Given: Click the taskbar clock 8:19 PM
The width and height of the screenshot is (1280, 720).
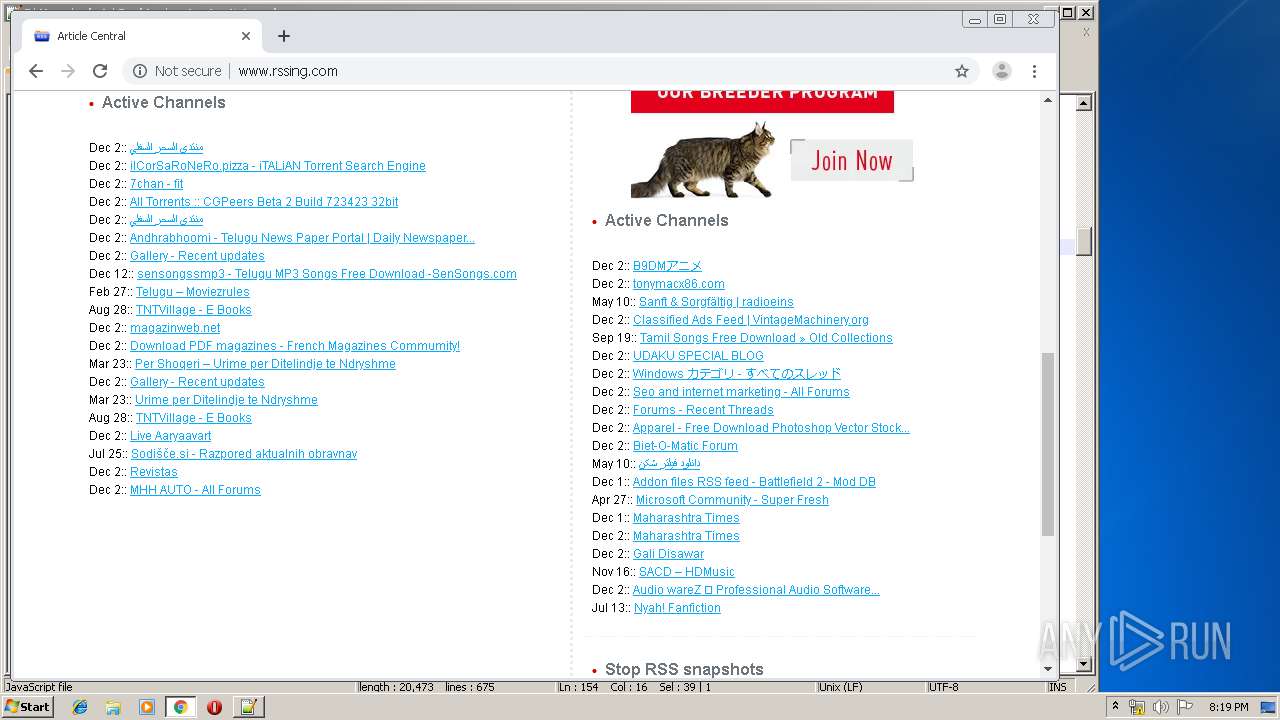Looking at the screenshot, I should [1229, 707].
